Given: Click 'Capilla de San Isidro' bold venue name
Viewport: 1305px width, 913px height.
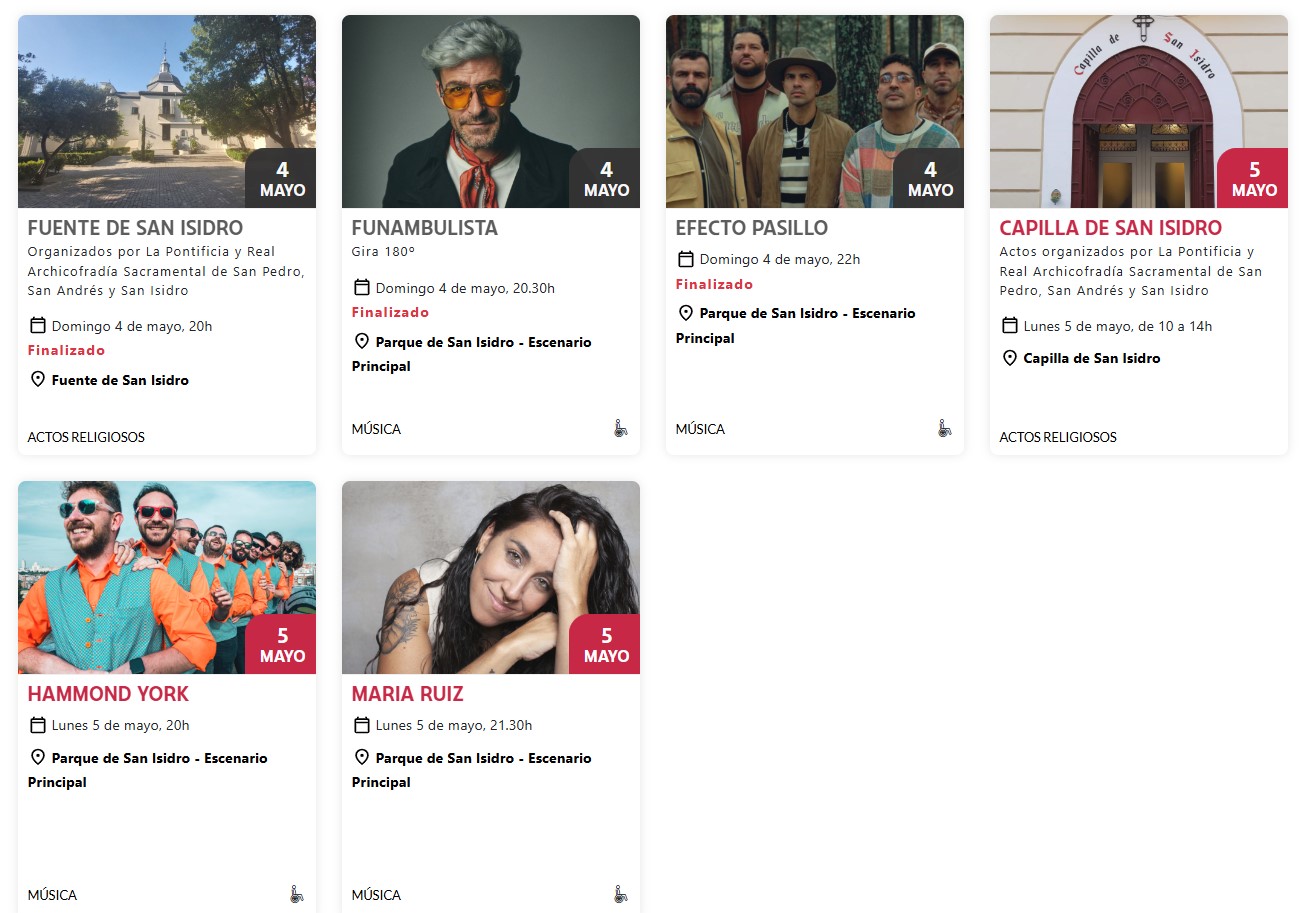Looking at the screenshot, I should [1092, 358].
